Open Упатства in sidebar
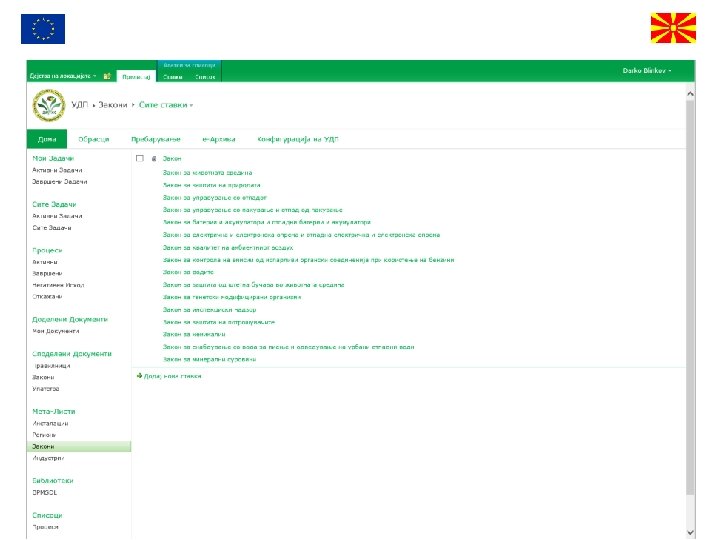The width and height of the screenshot is (720, 540). (45, 389)
